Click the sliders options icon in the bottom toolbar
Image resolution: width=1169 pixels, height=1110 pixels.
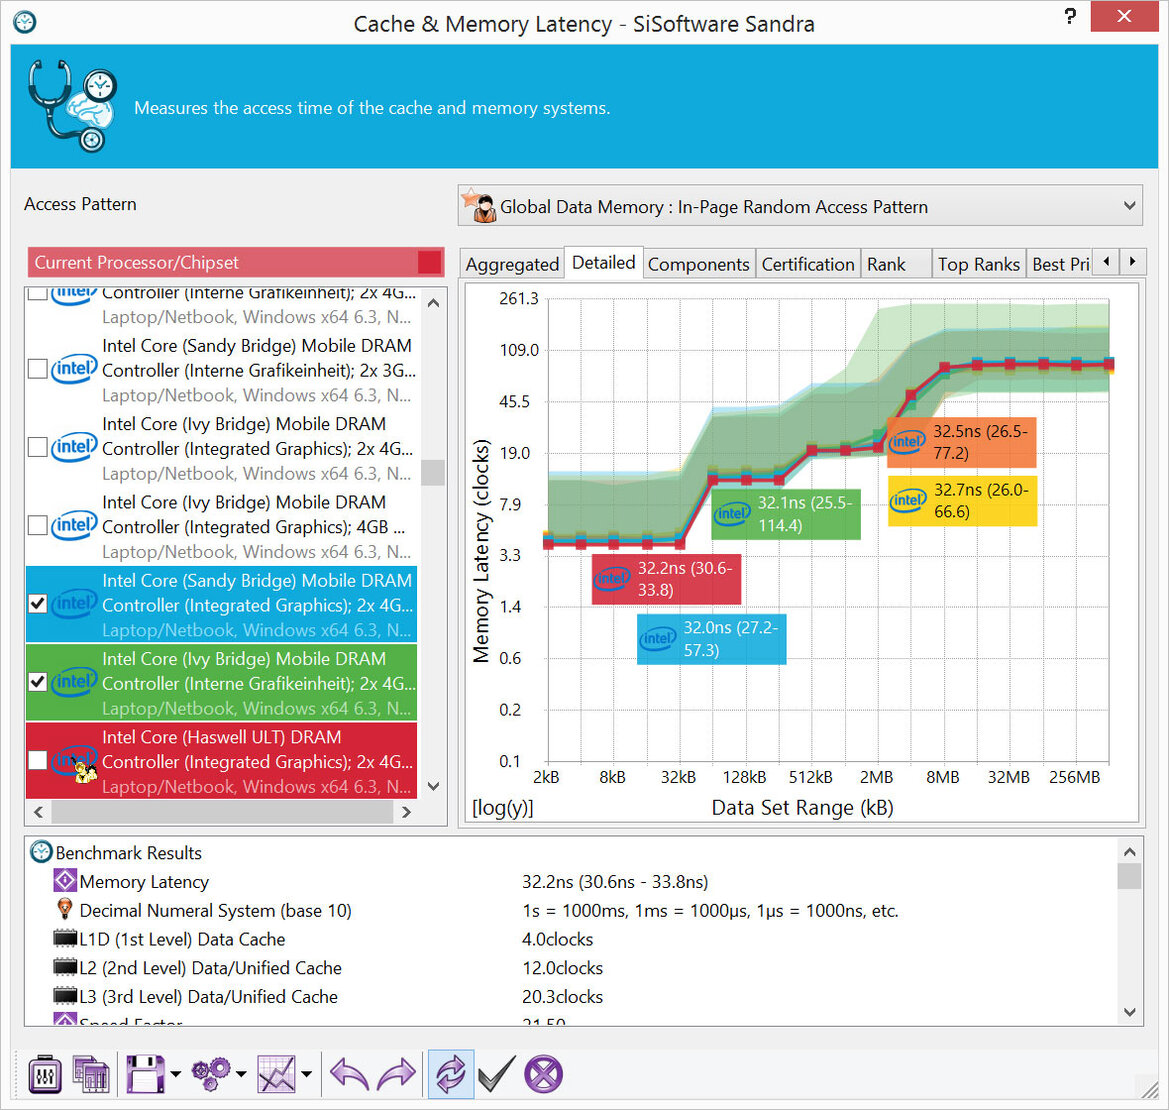tap(45, 1075)
